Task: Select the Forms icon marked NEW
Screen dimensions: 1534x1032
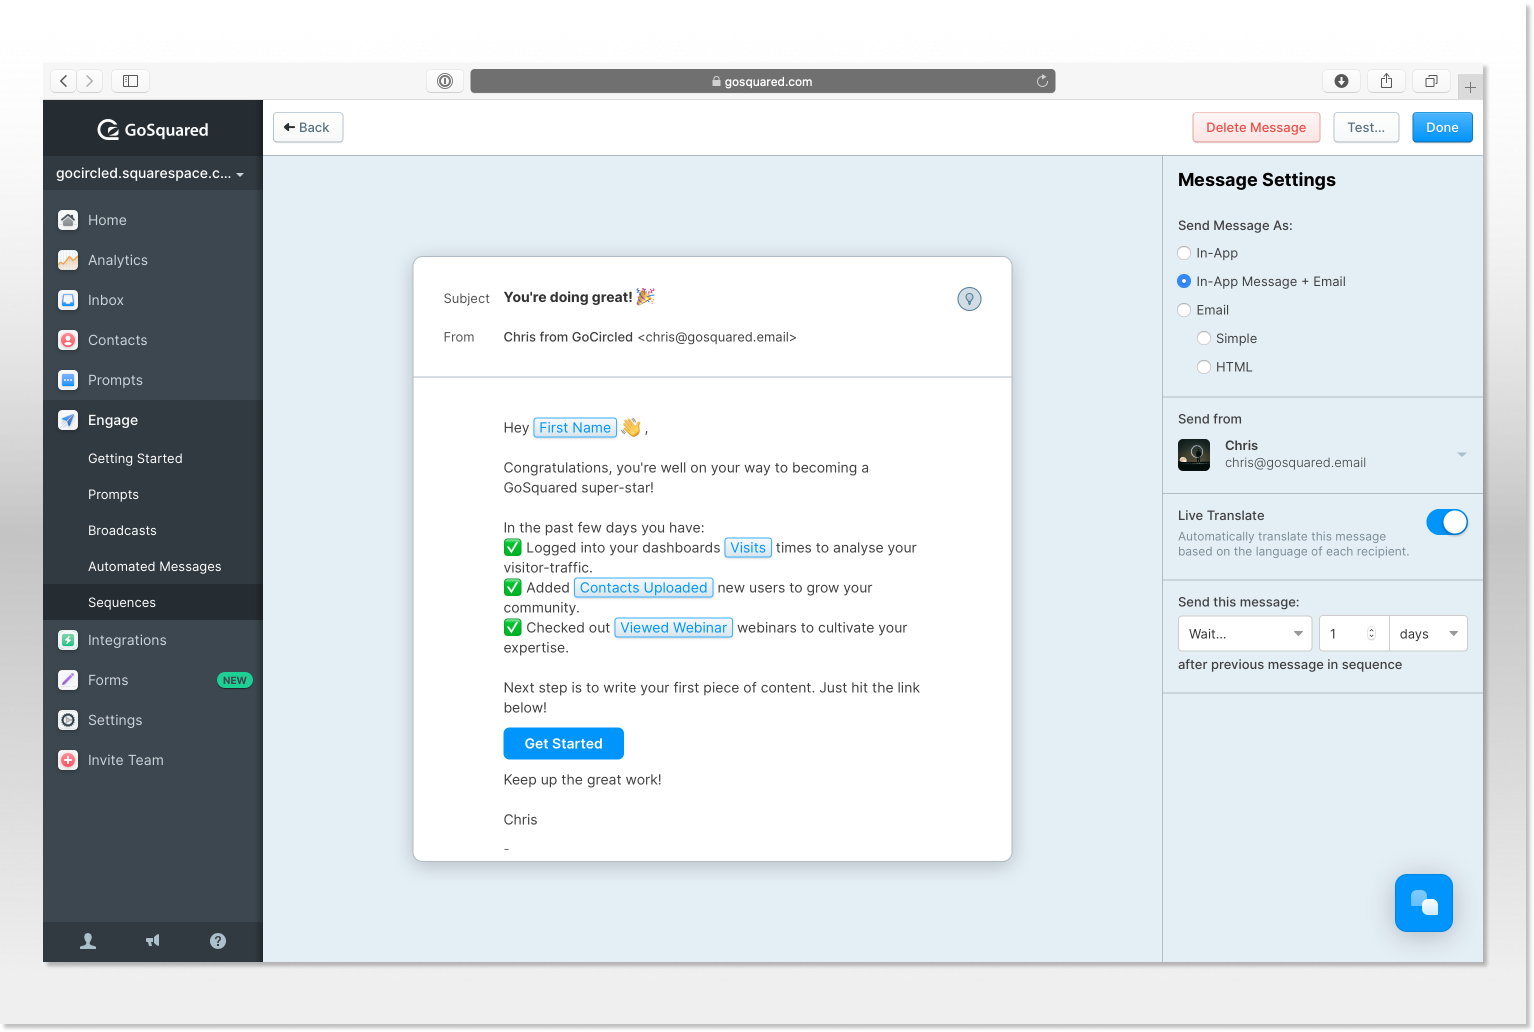Action: tap(67, 680)
